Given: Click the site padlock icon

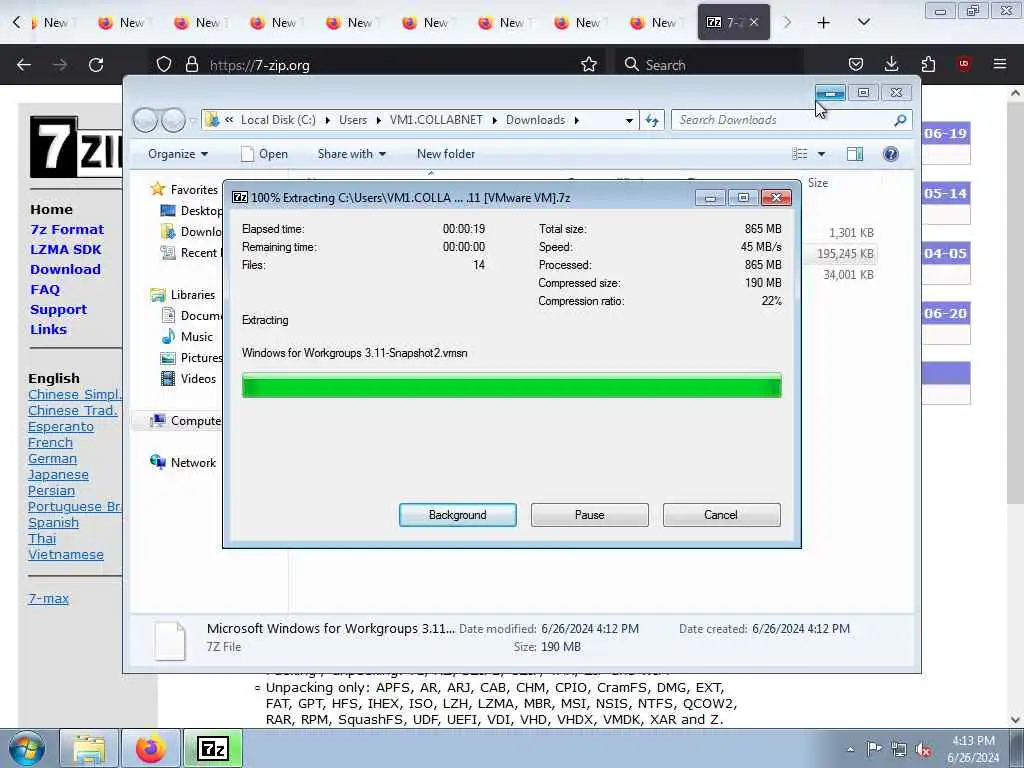Looking at the screenshot, I should tap(191, 65).
